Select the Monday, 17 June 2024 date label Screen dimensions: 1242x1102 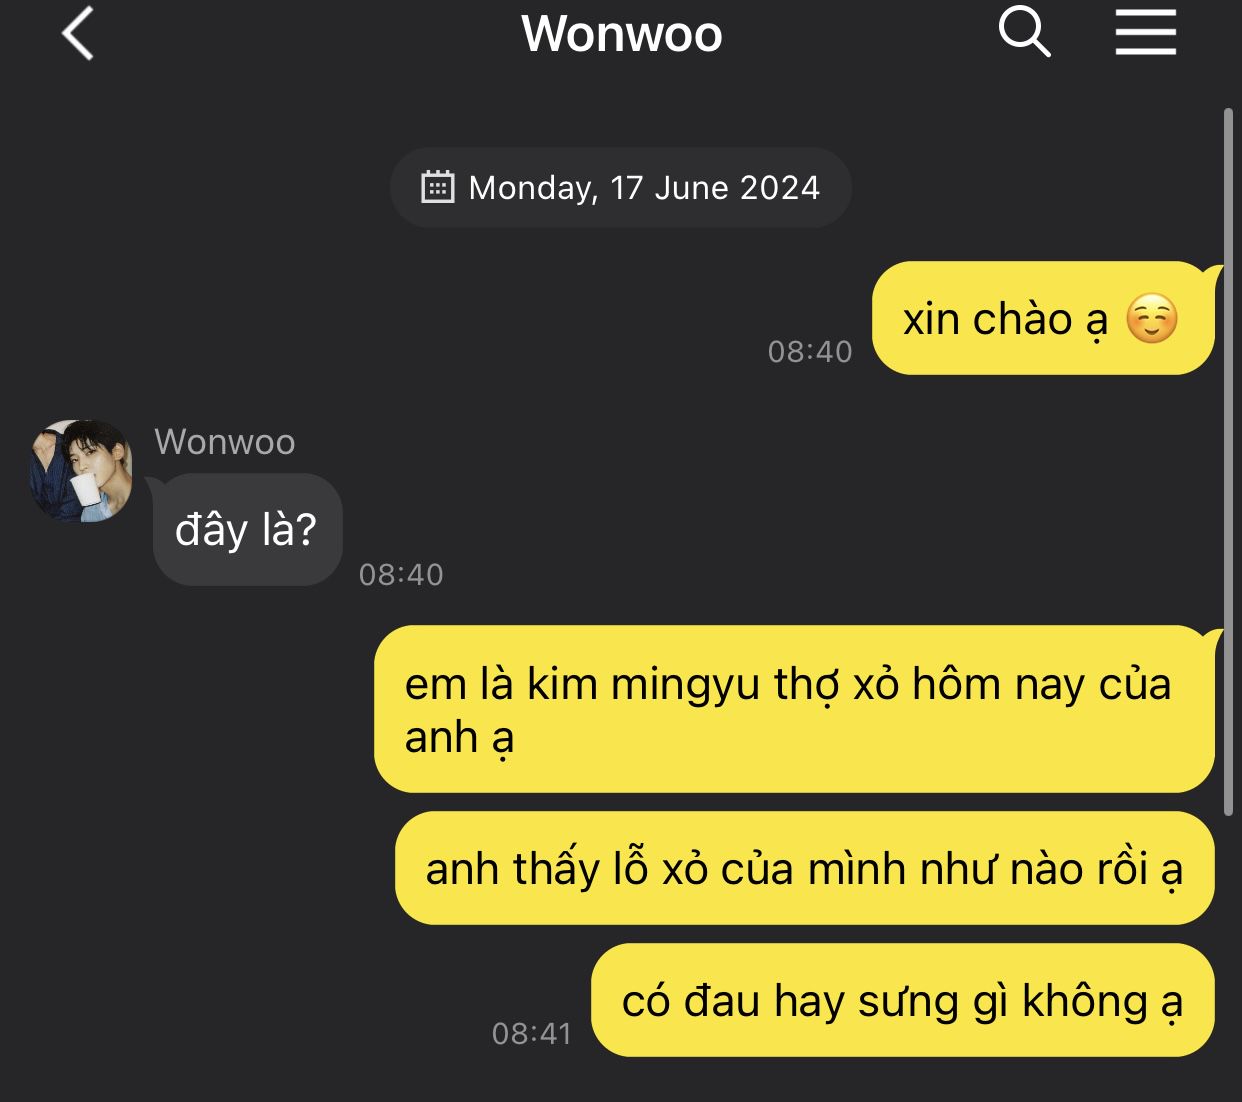(644, 187)
